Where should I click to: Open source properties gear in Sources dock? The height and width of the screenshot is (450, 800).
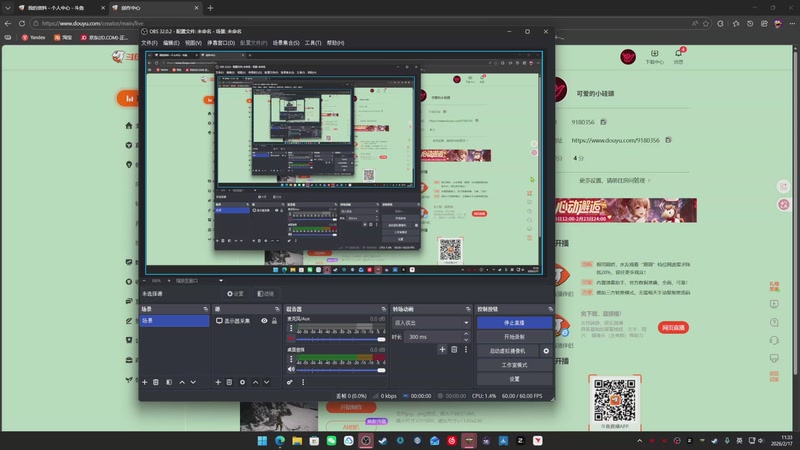point(242,382)
